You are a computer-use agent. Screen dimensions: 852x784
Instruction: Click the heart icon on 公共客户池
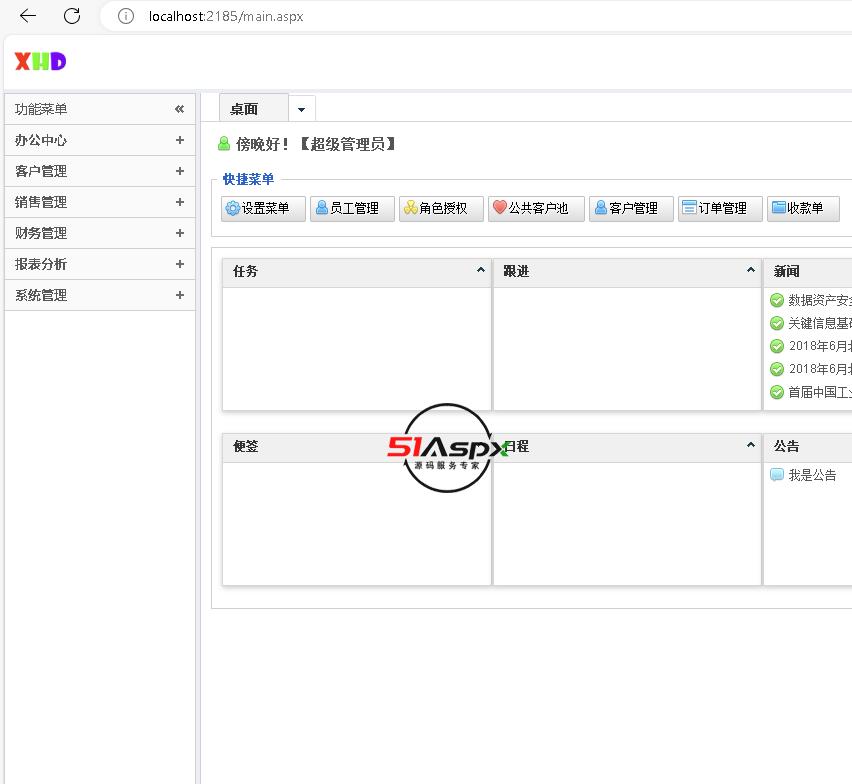(499, 208)
